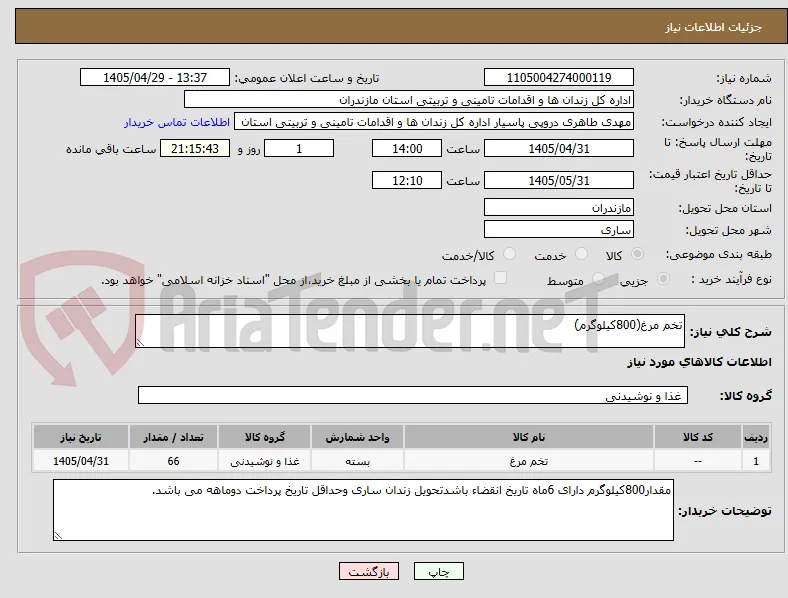Click the delivery city field ساری

pos(559,229)
